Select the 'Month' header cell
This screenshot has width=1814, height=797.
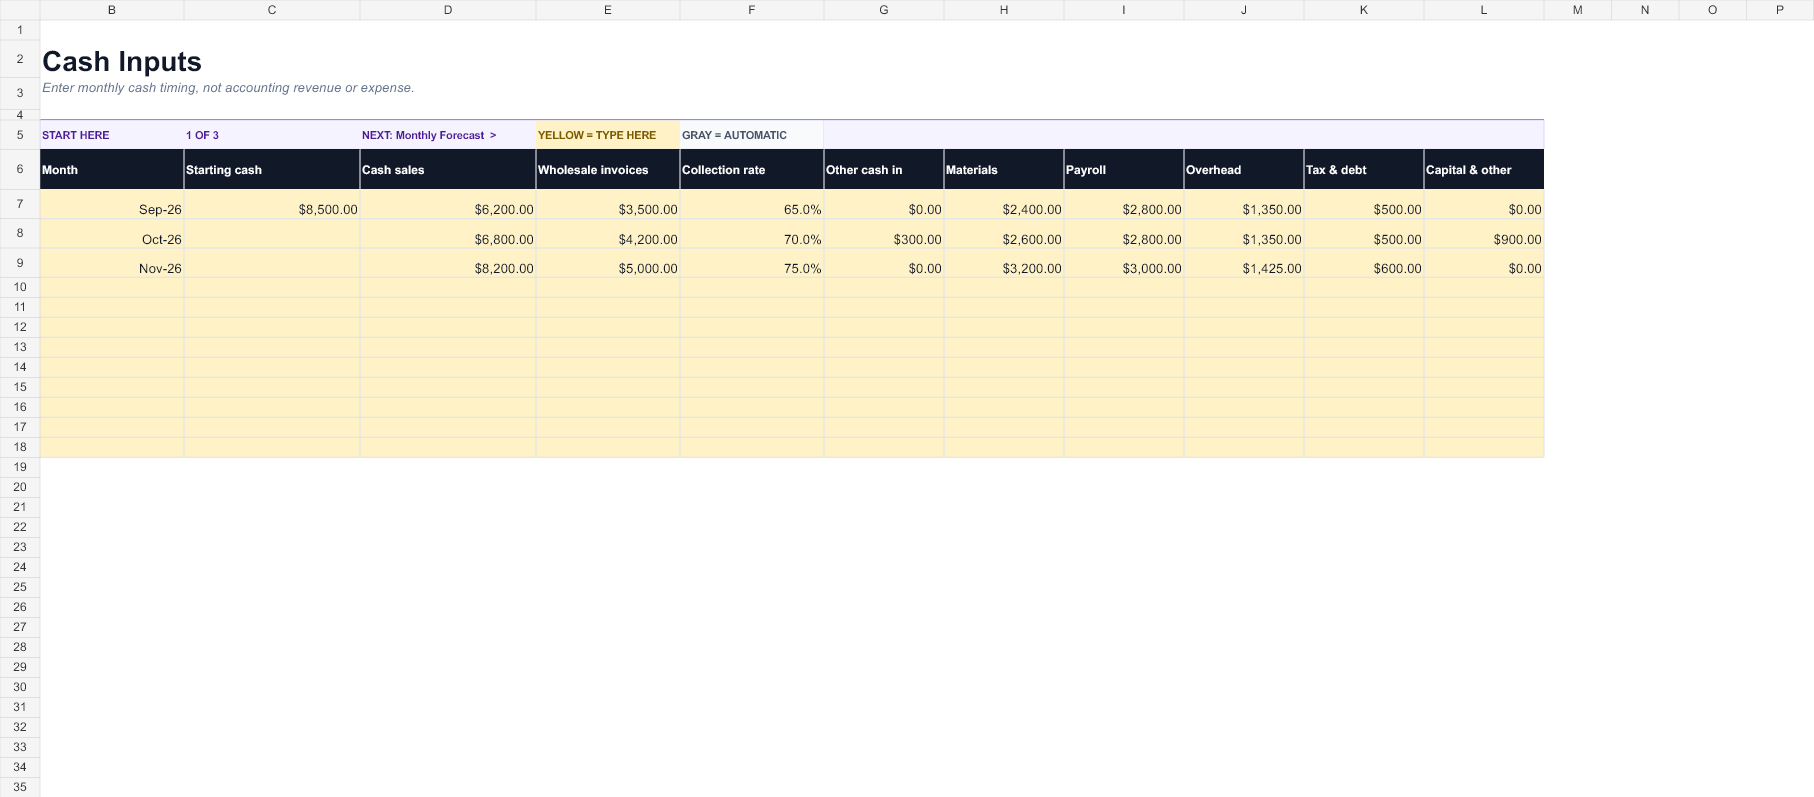112,170
